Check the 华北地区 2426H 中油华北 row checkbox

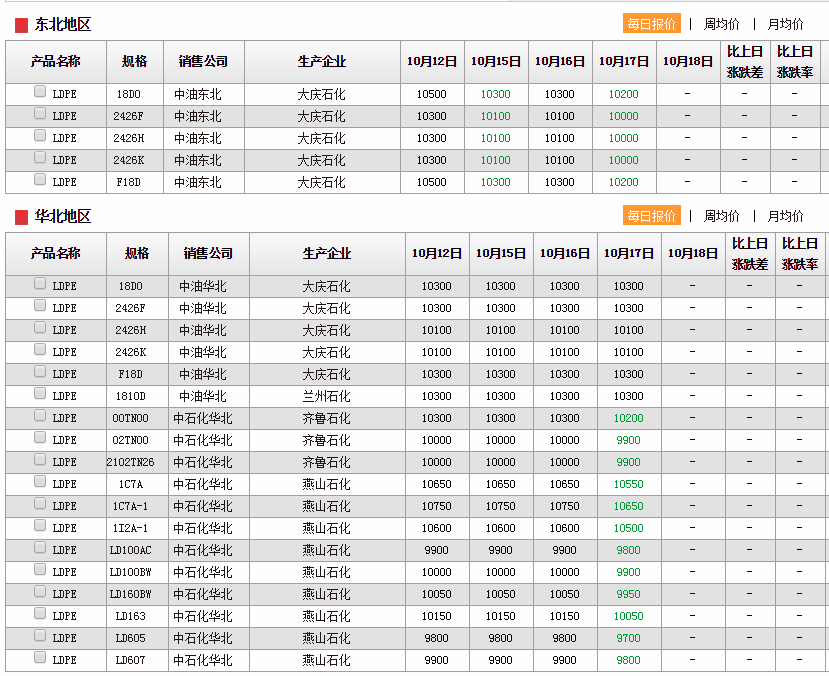coord(40,327)
